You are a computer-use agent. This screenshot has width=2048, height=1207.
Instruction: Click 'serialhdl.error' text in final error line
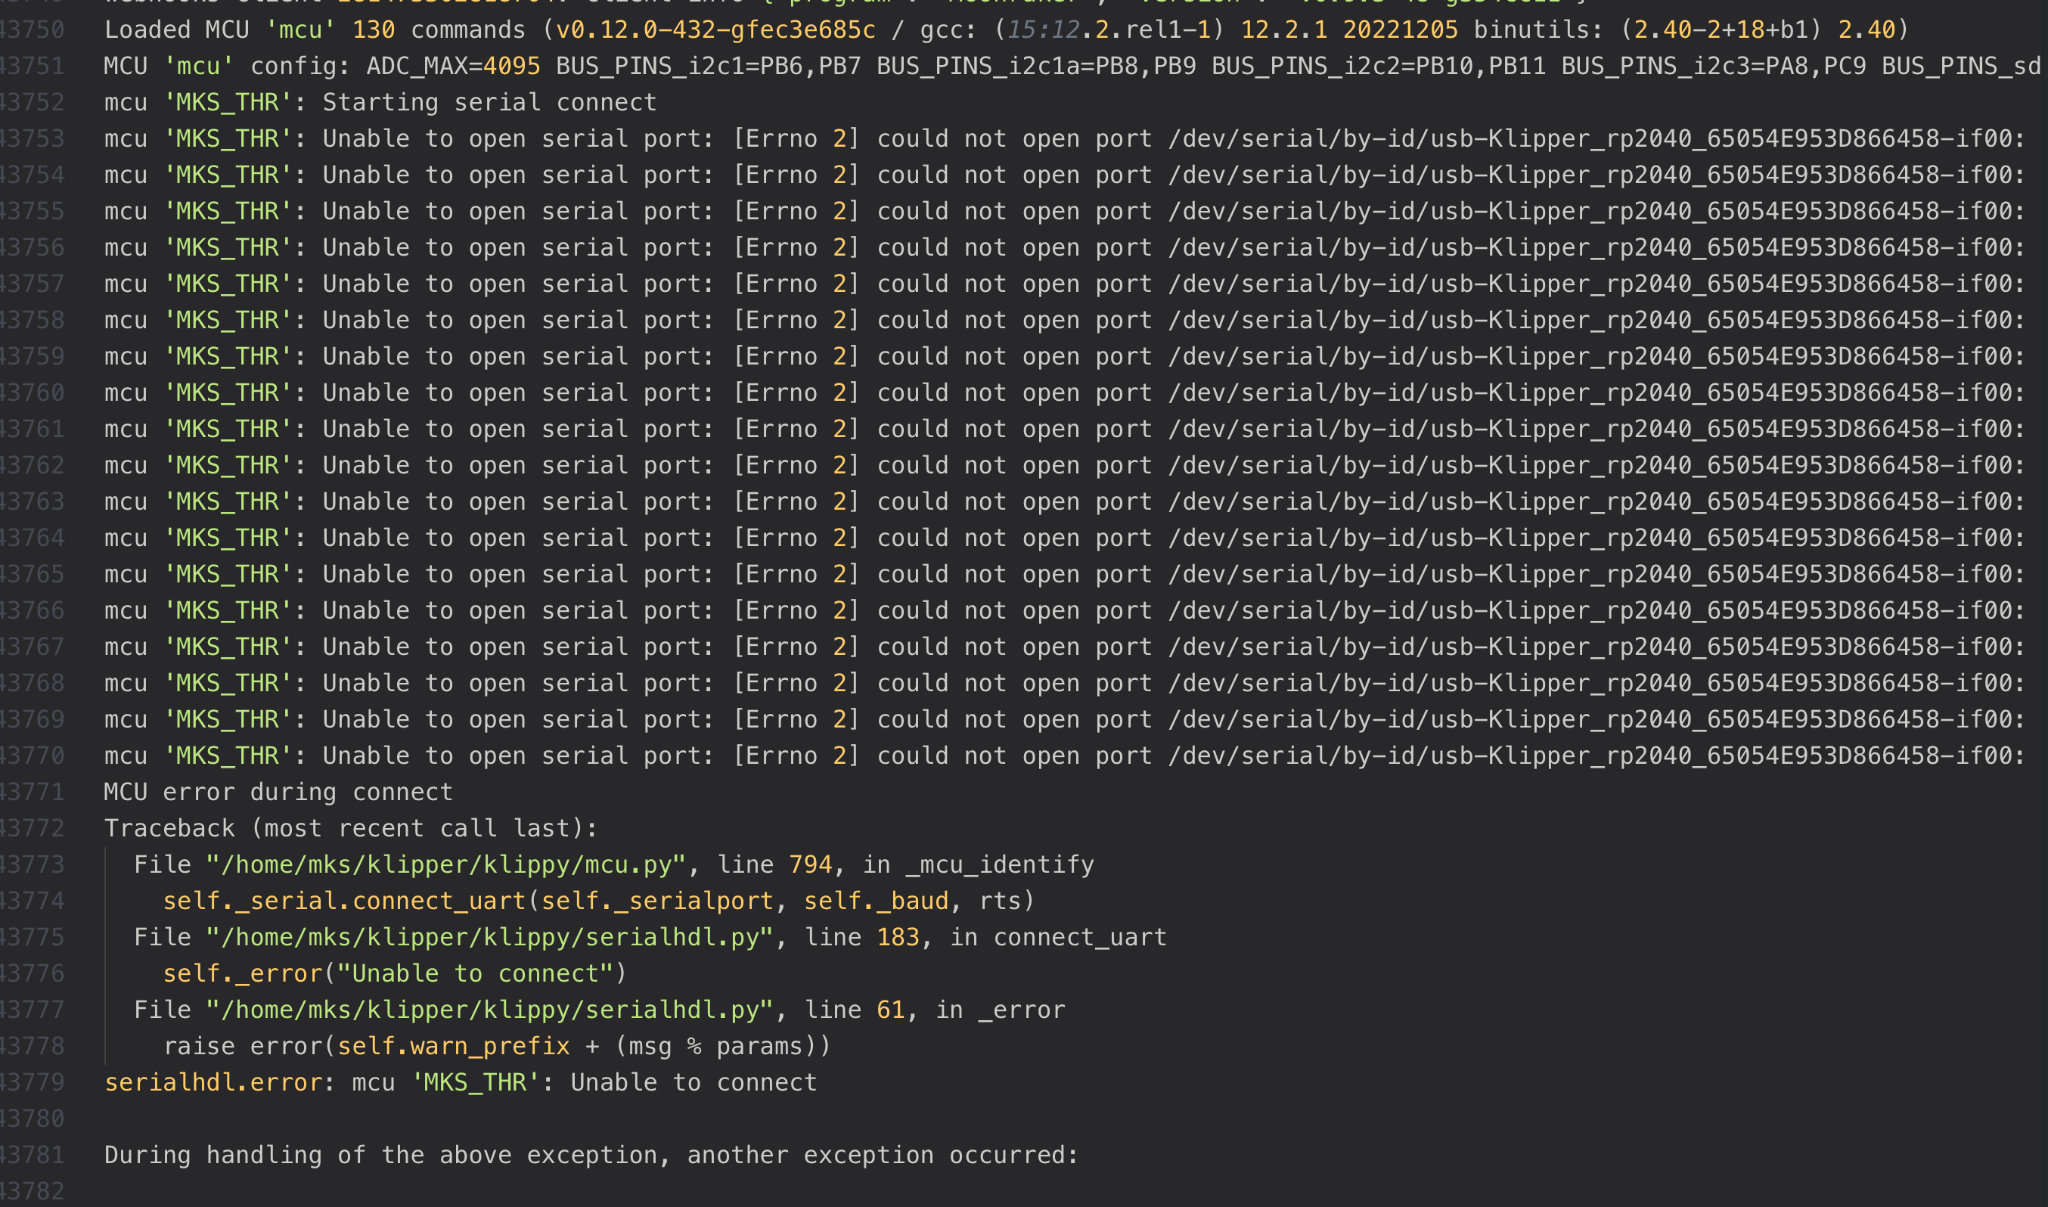tap(213, 1082)
